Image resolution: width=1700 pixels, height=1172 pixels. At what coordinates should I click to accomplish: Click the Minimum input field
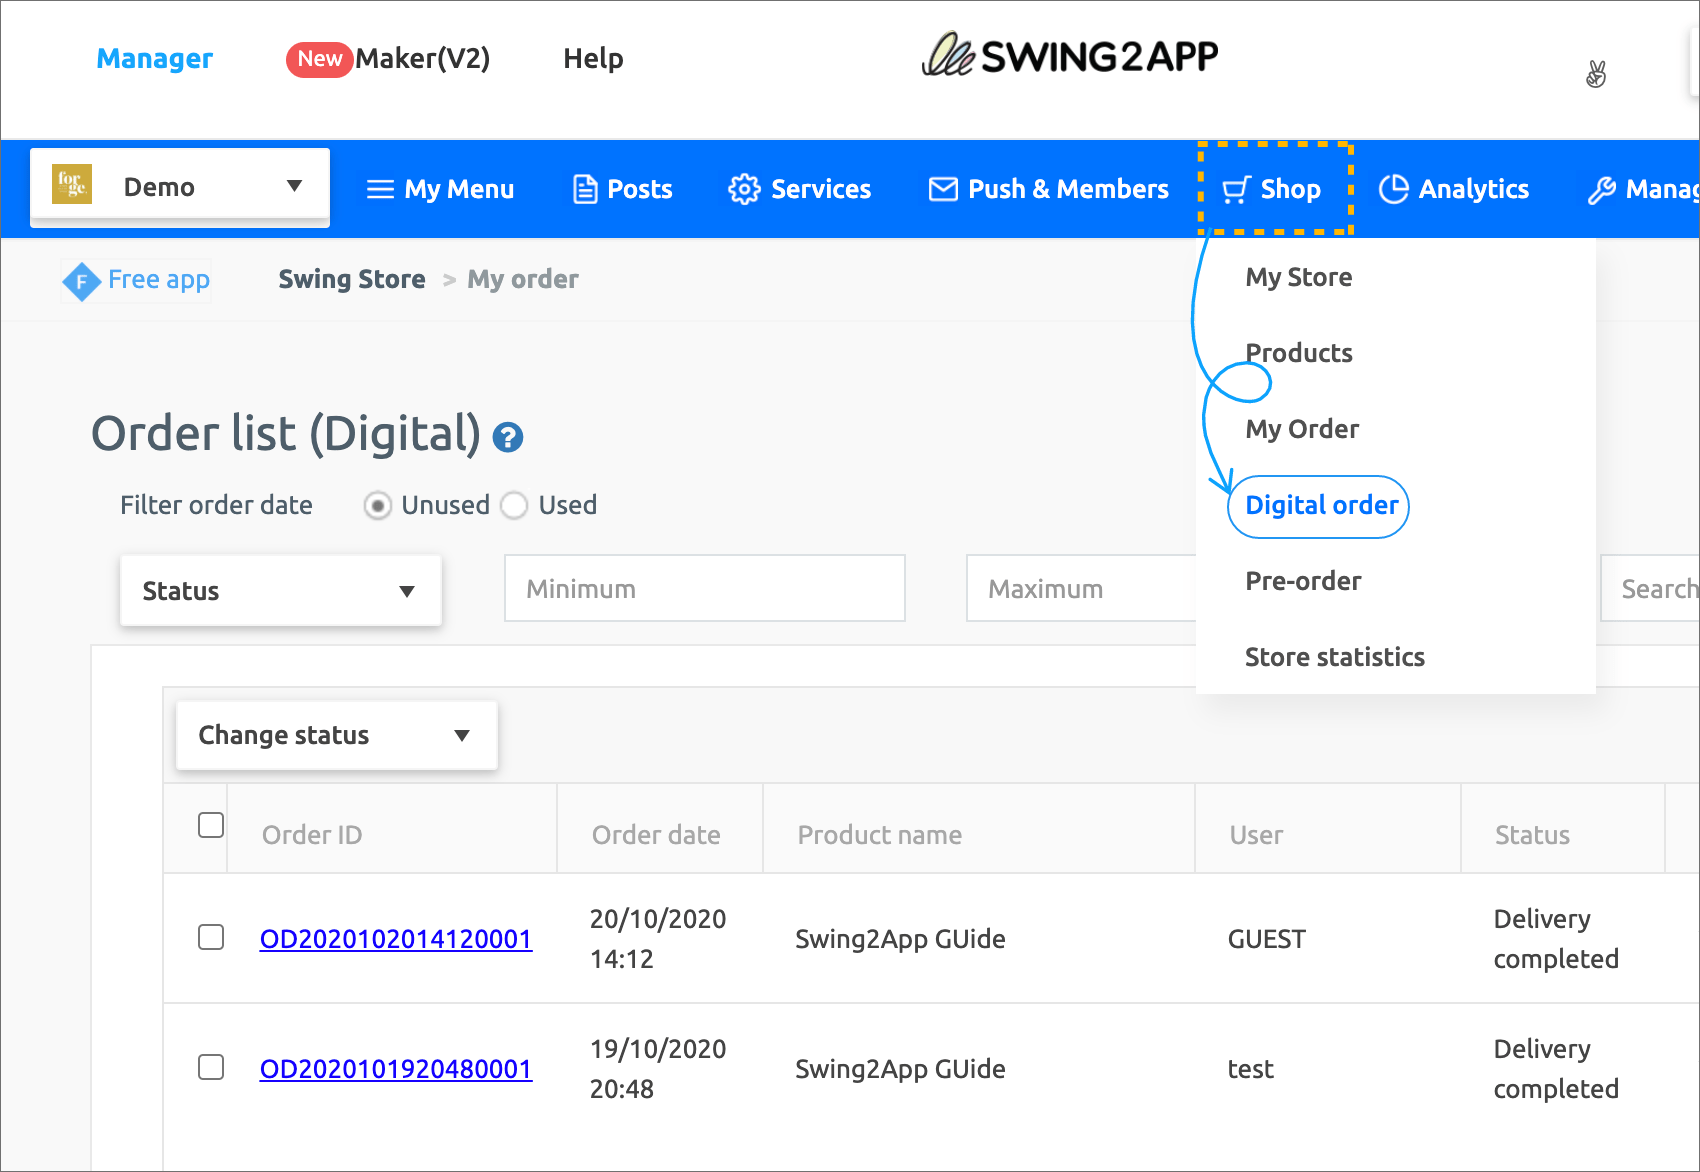pos(704,589)
